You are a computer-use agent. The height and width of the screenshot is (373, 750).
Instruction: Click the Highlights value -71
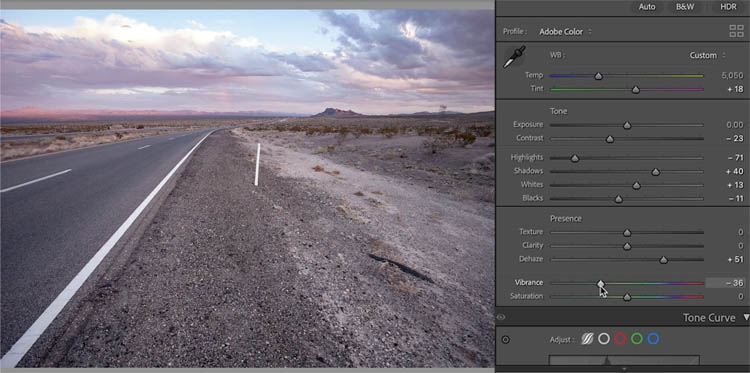coord(736,157)
